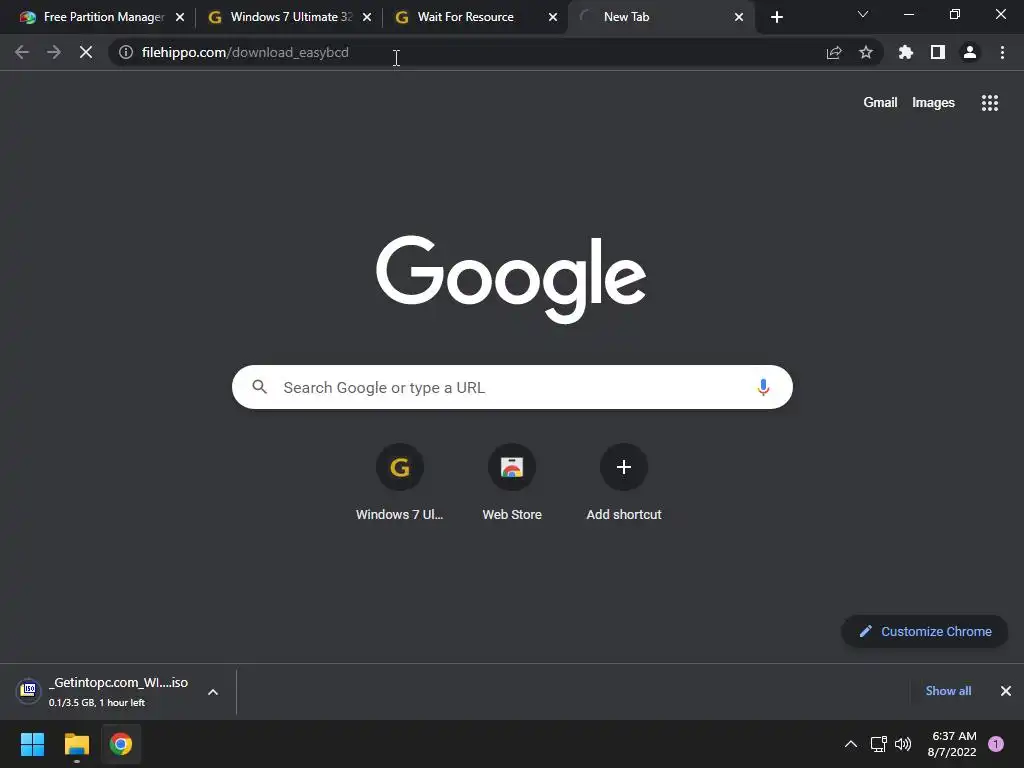Open the Gmail link
1024x768 pixels.
tap(880, 103)
